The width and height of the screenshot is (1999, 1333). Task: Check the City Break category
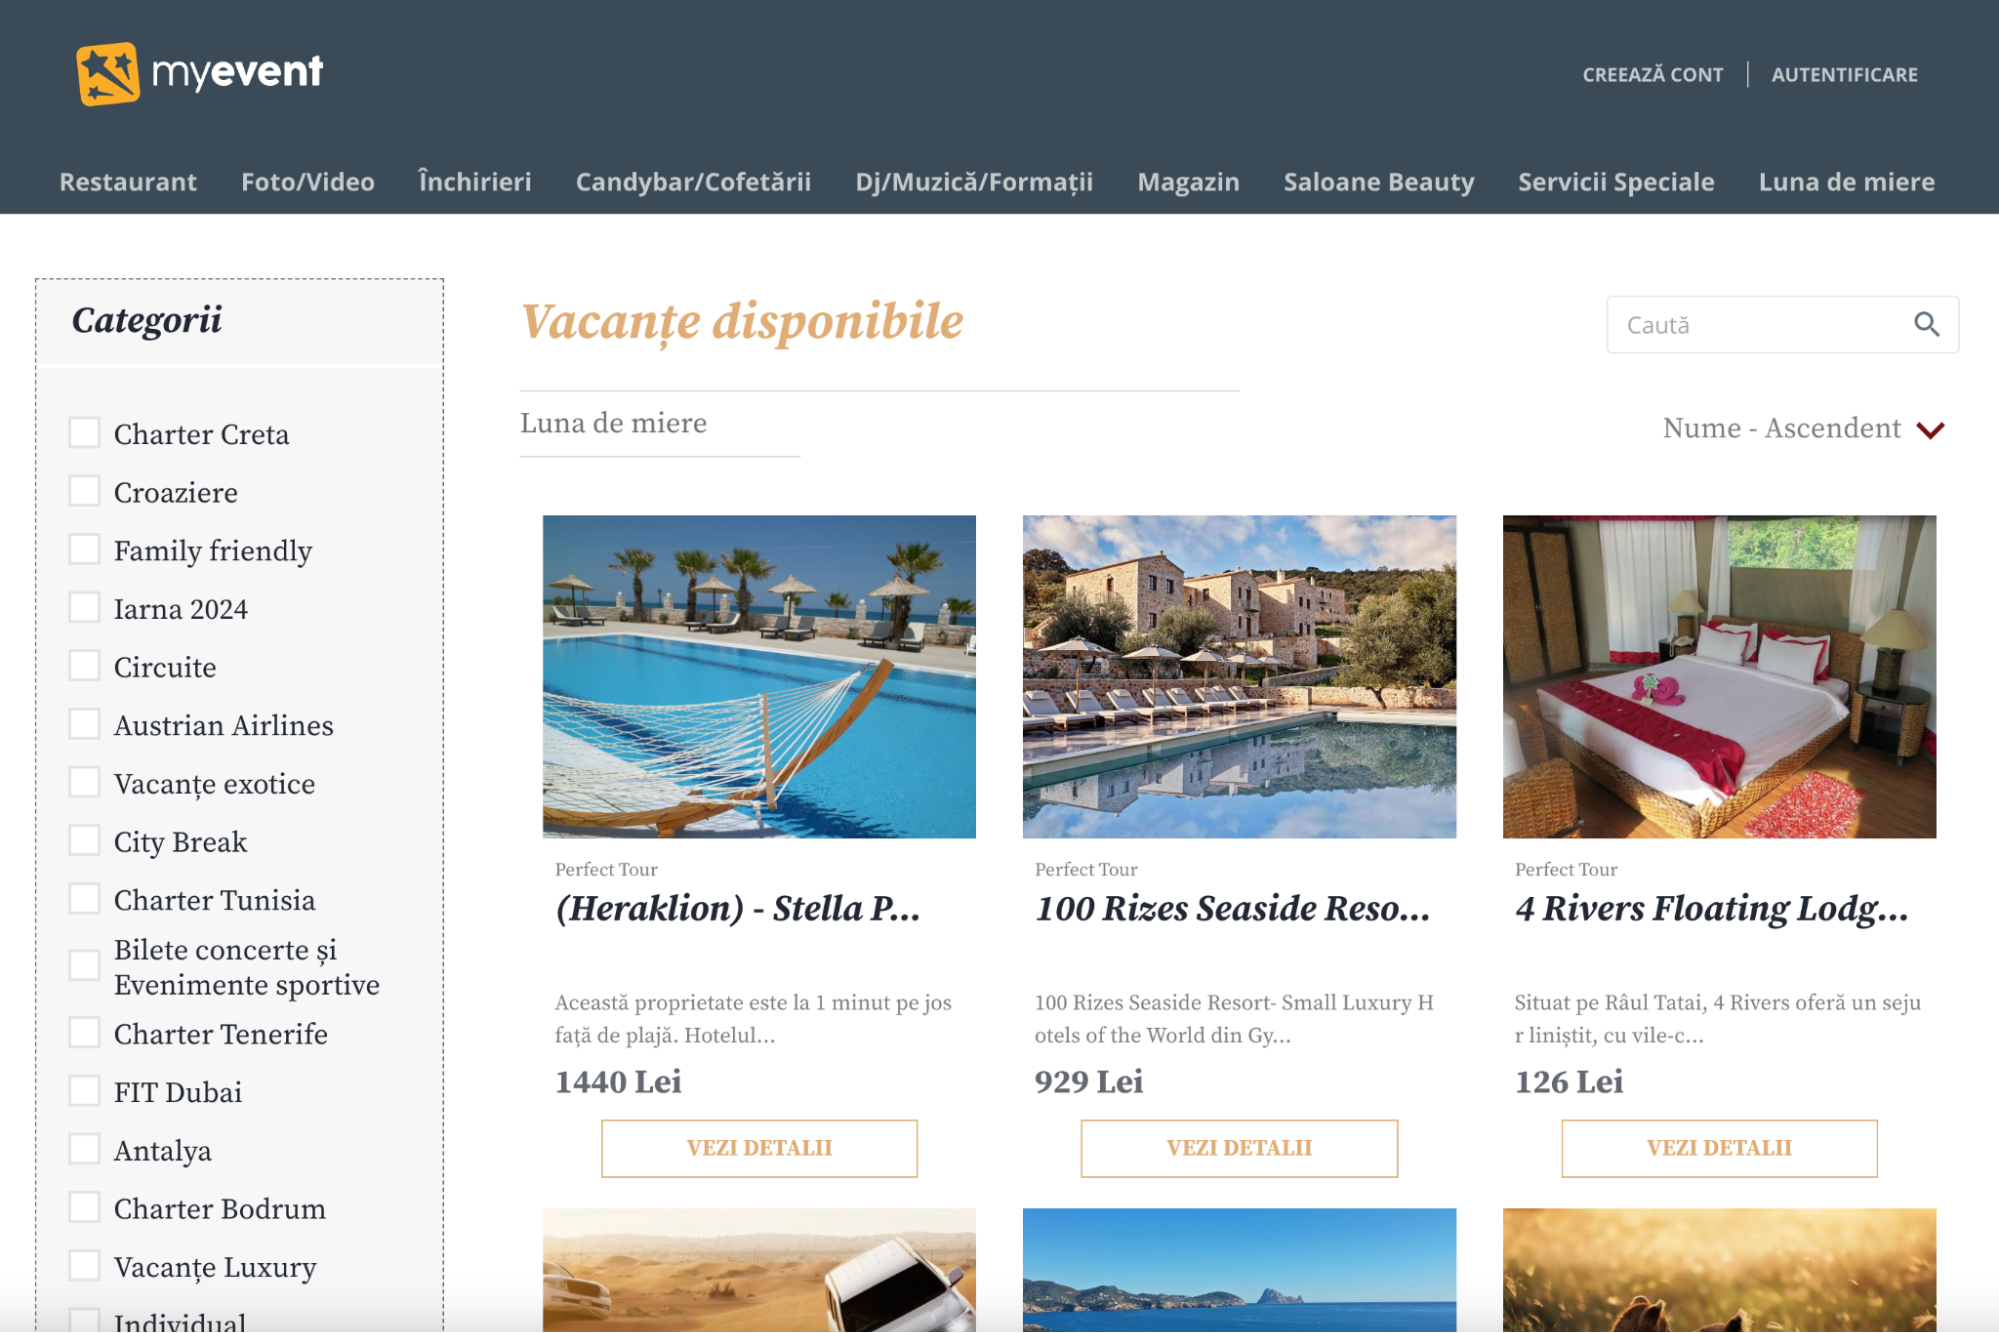point(84,840)
